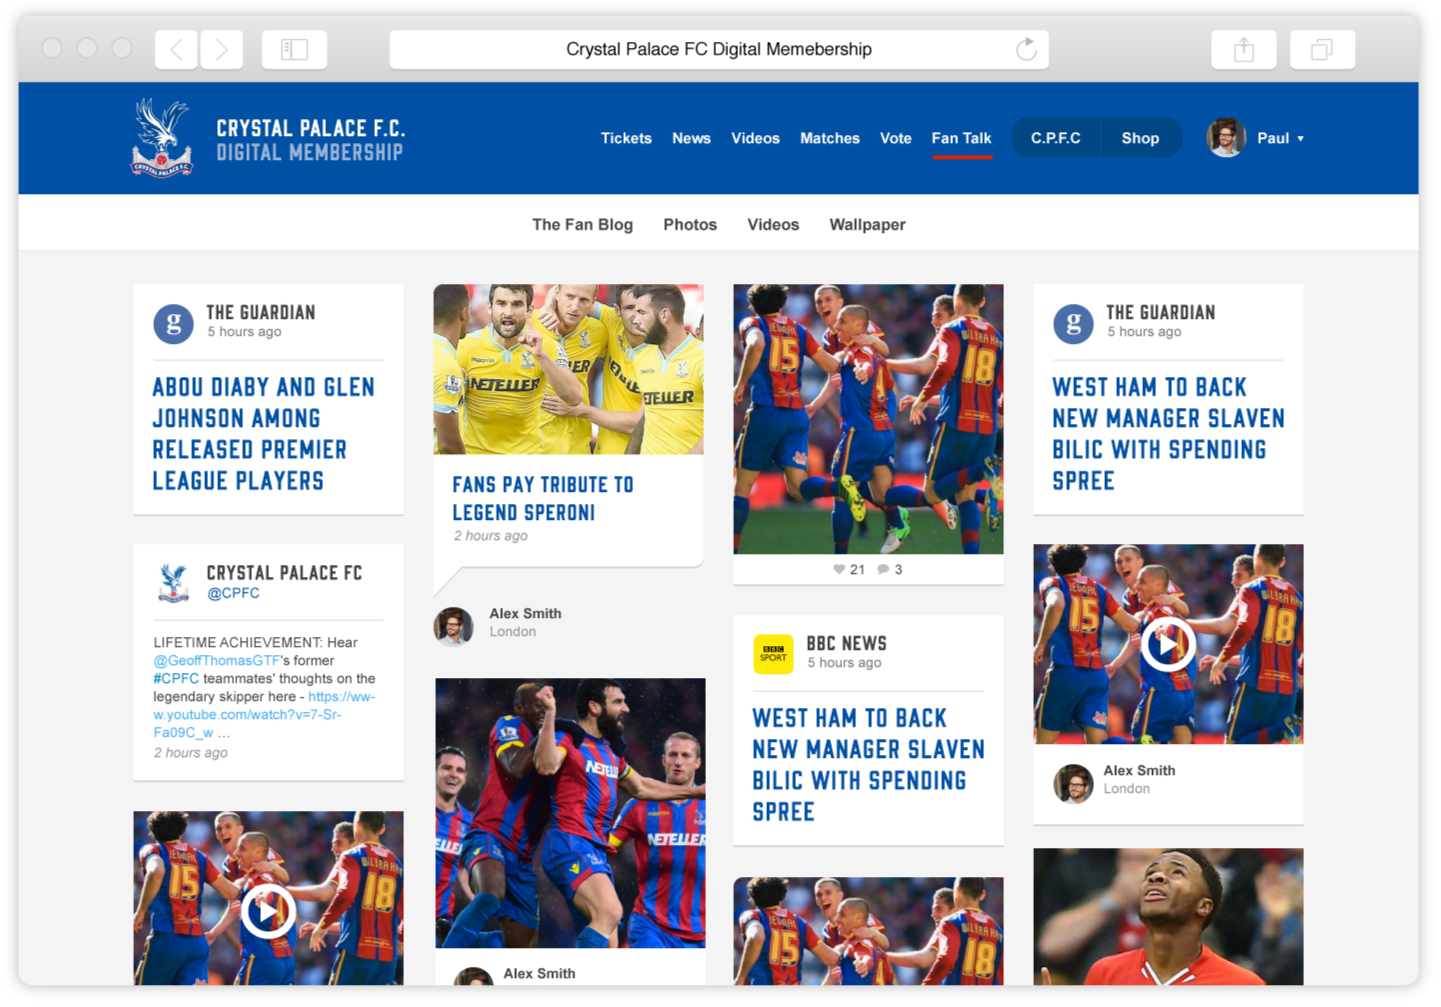Reload the page with the refresh icon
Screen dimensions: 1441x1007
click(1026, 49)
